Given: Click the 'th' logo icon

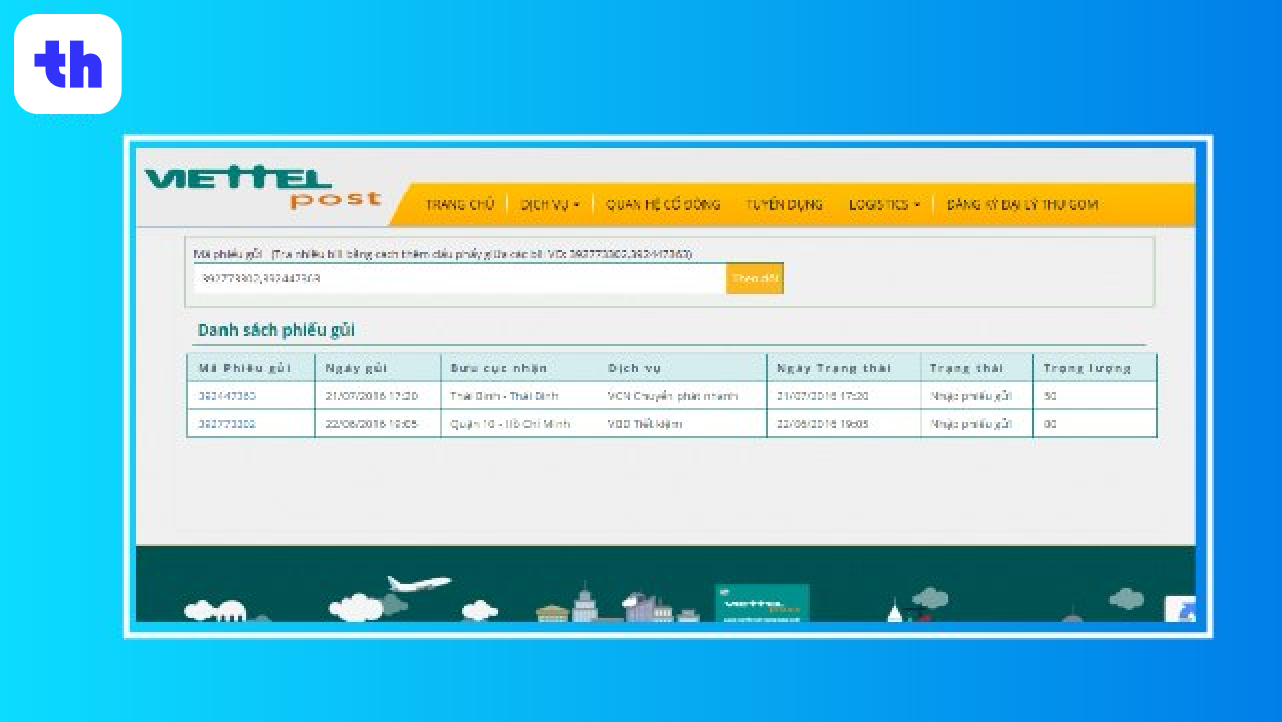Looking at the screenshot, I should point(68,64).
